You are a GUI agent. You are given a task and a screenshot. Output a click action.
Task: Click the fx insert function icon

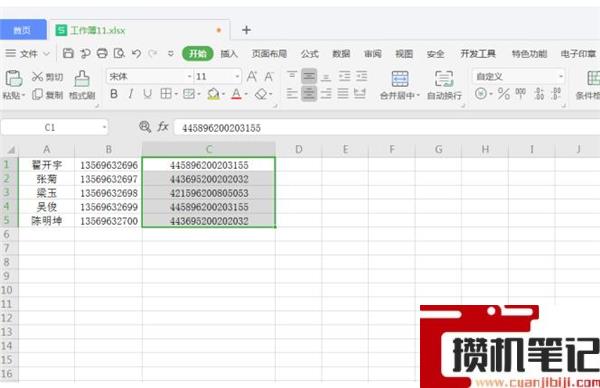pyautogui.click(x=163, y=126)
